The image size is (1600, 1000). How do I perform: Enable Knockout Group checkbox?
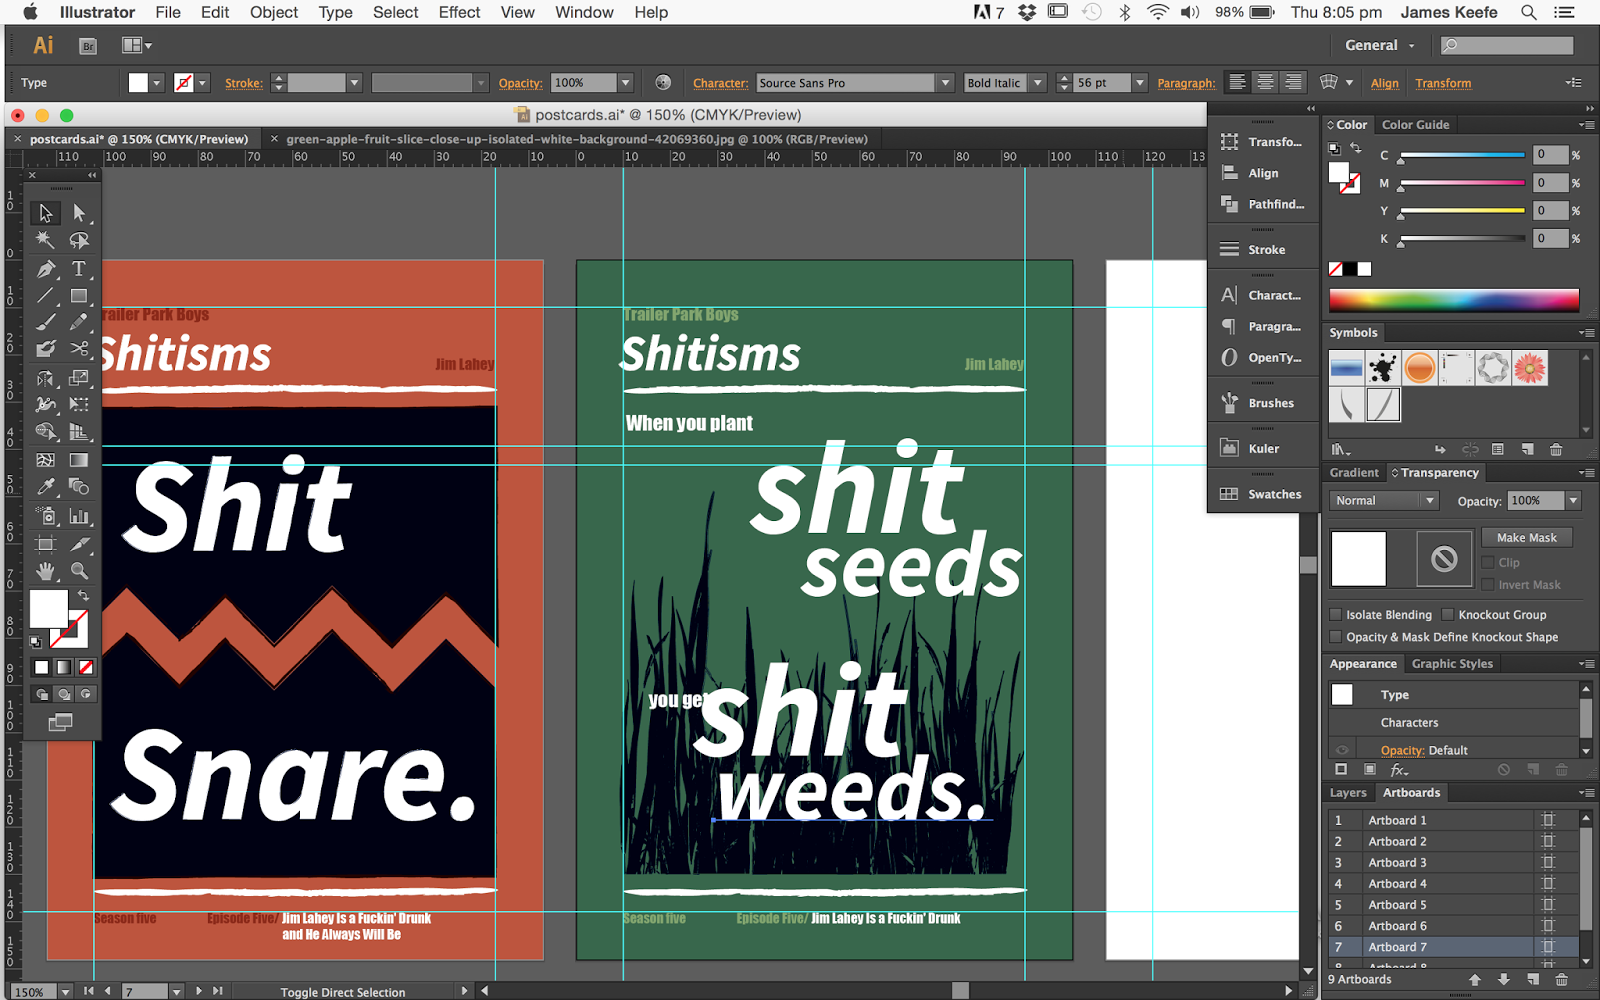(x=1447, y=615)
